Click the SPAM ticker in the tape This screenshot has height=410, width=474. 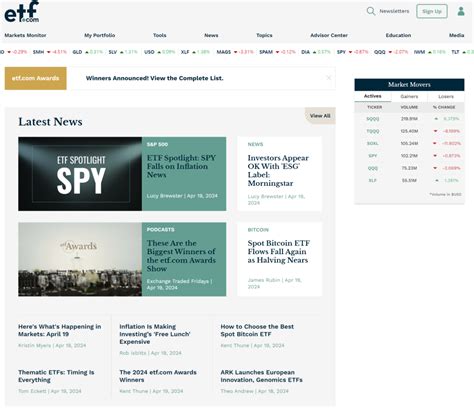point(266,52)
